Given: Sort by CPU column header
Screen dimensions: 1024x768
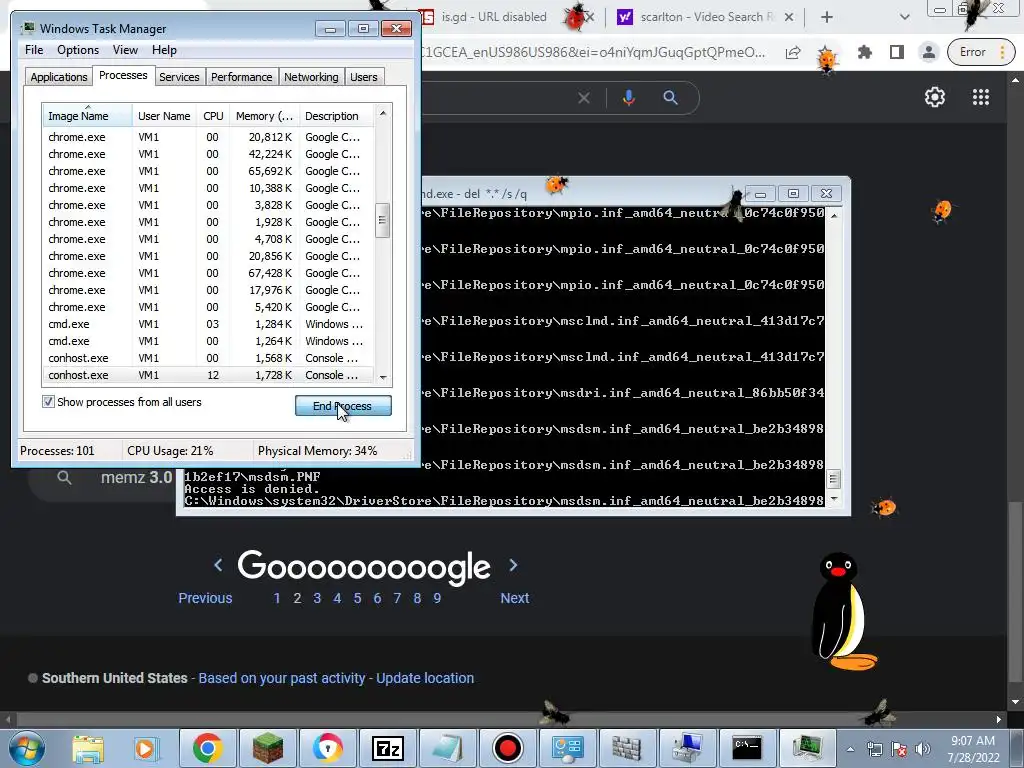Looking at the screenshot, I should tap(213, 116).
